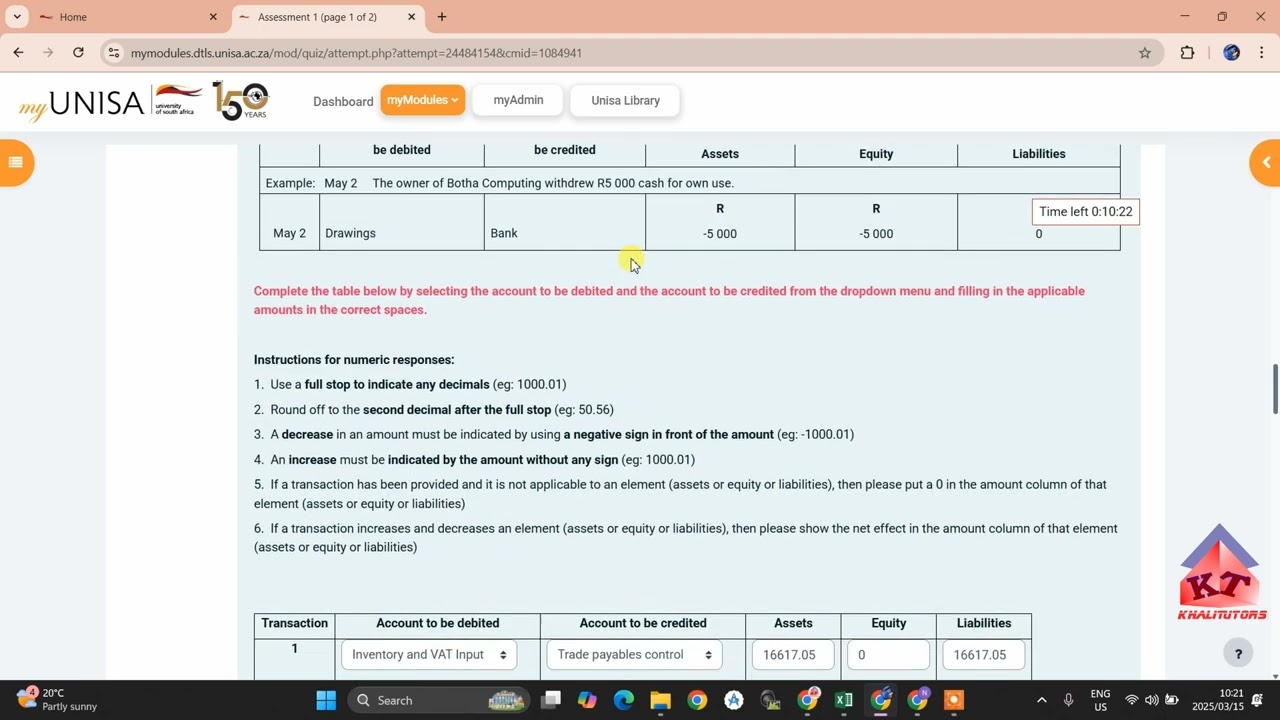
Task: Open the orange recorder app on taskbar
Action: coord(954,700)
